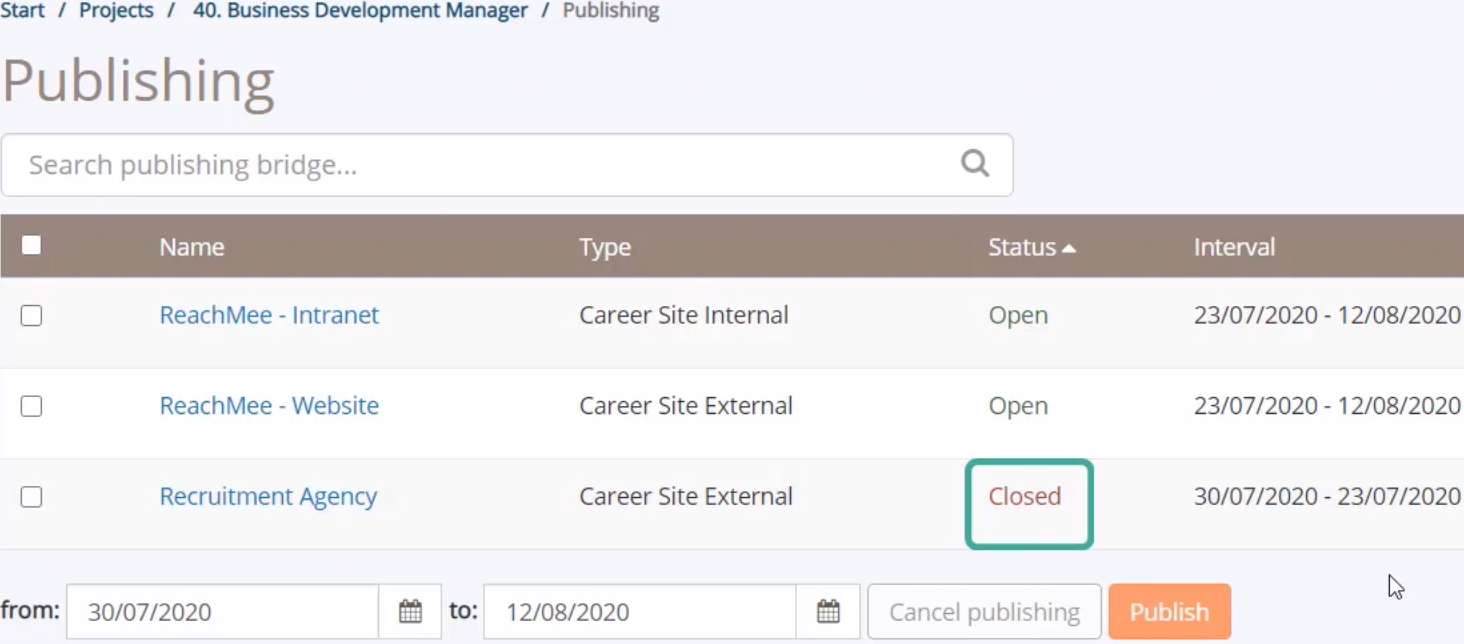Viewport: 1464px width, 644px height.
Task: Sort by Type column header
Action: point(605,247)
